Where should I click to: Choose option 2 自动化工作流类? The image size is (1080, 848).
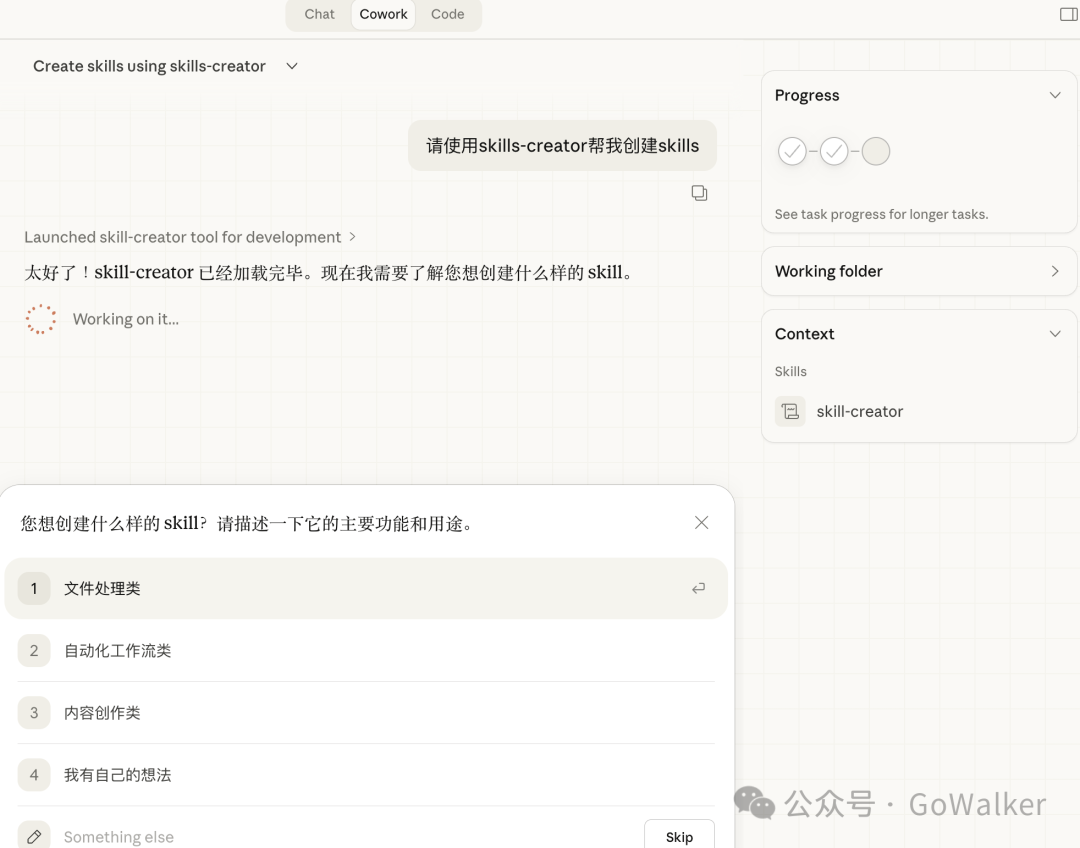pyautogui.click(x=366, y=650)
